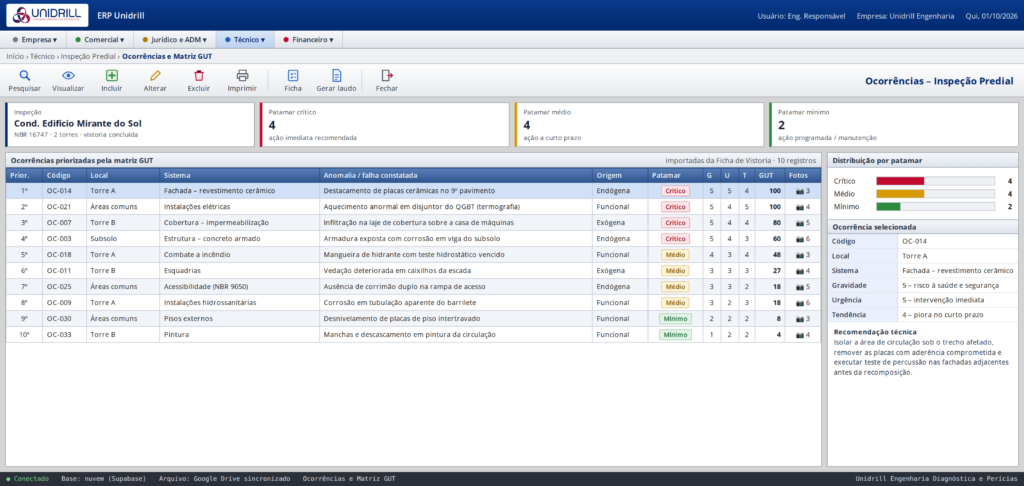The image size is (1024, 486).
Task: Click 'Importadas da Ficha de Vistoria' label
Action: (x=718, y=160)
